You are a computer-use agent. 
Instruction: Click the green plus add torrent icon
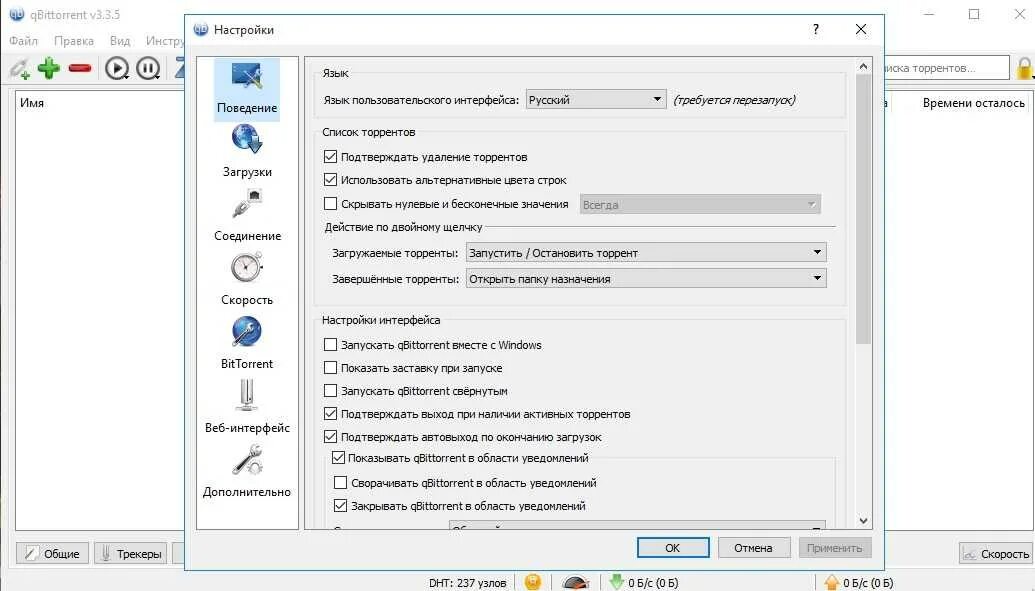coord(49,68)
